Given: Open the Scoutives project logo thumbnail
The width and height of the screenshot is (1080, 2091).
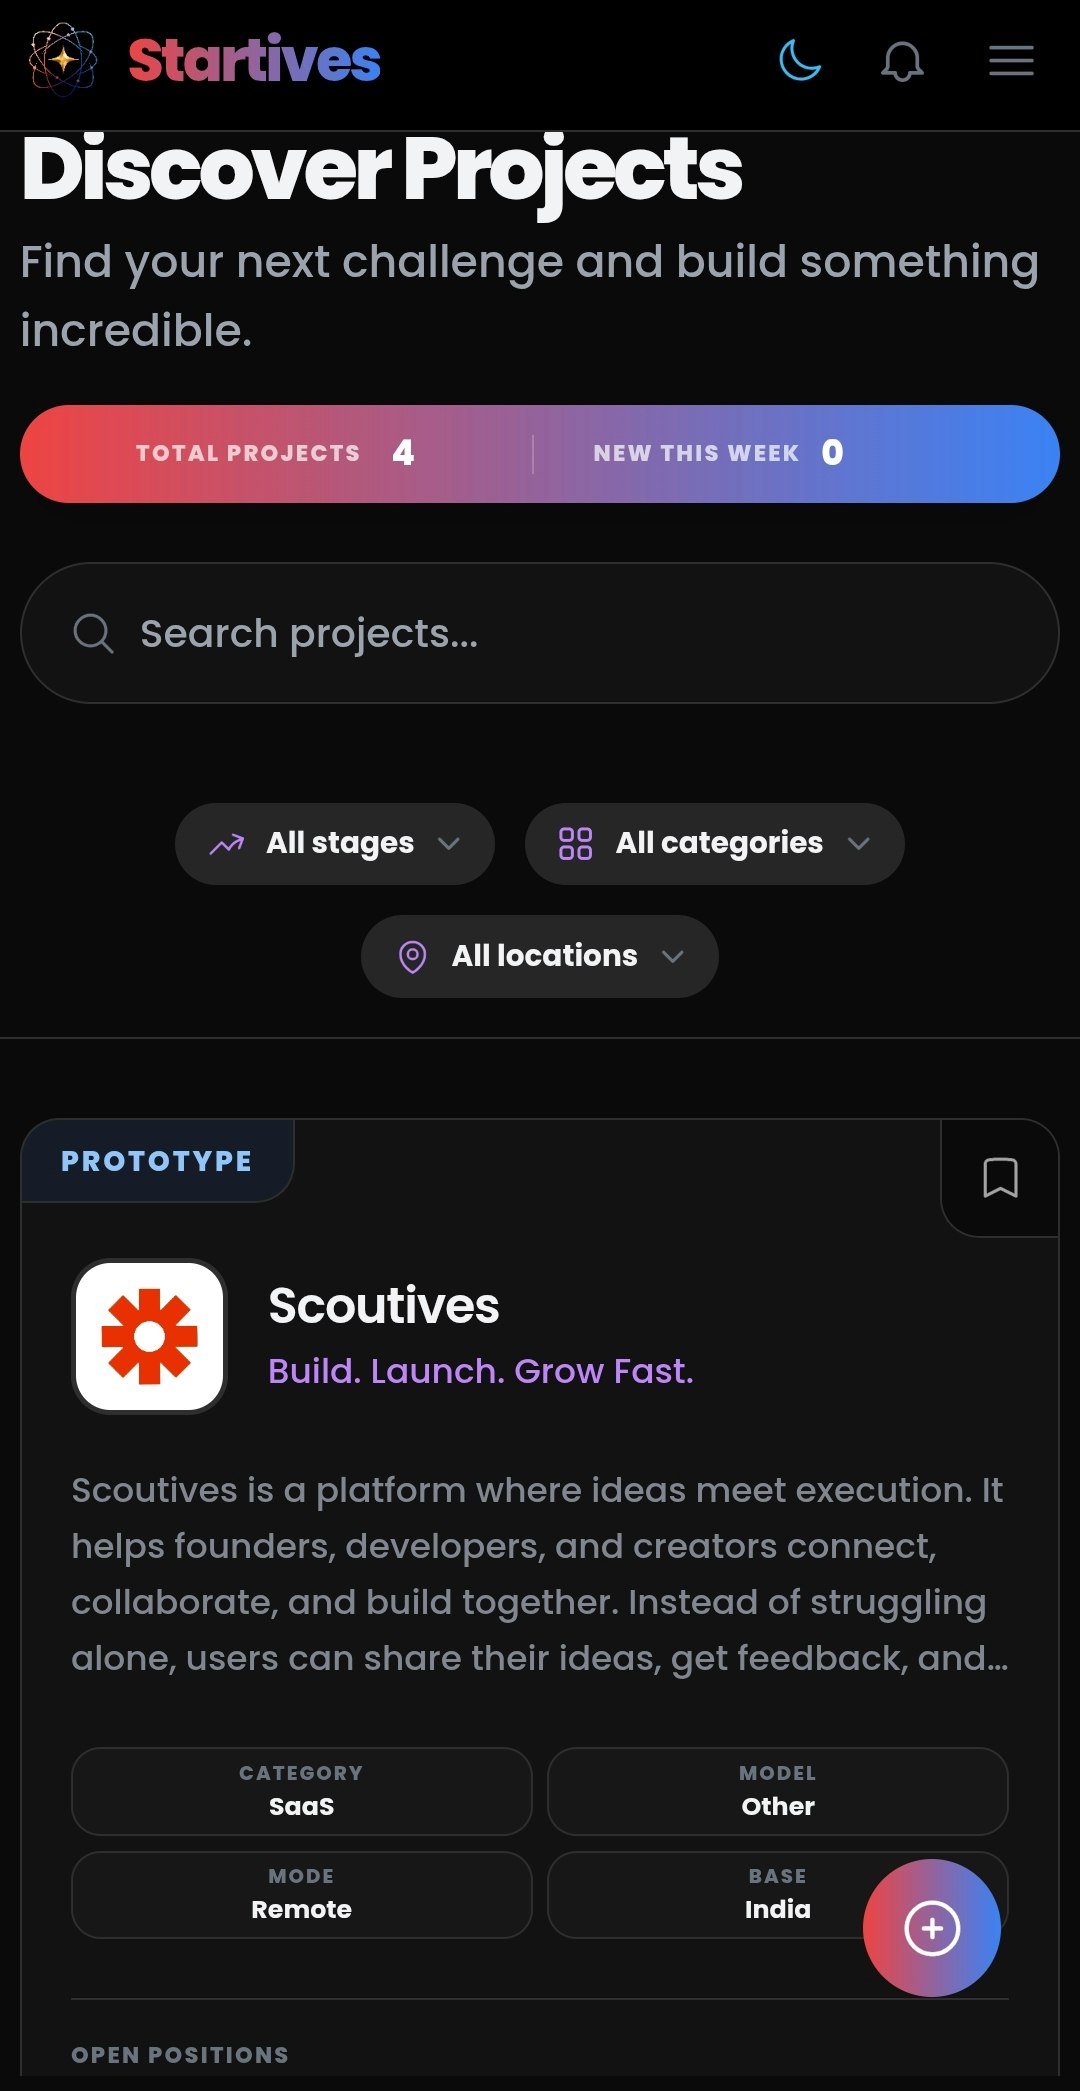Looking at the screenshot, I should [150, 1336].
